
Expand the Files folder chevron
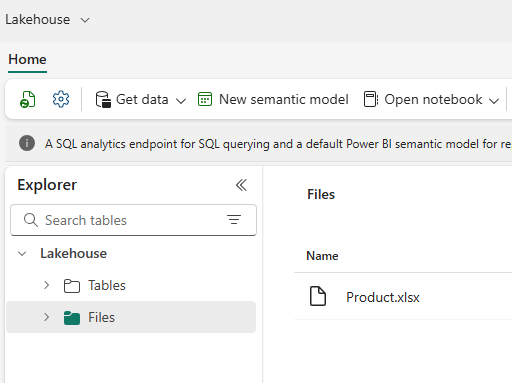tap(46, 317)
